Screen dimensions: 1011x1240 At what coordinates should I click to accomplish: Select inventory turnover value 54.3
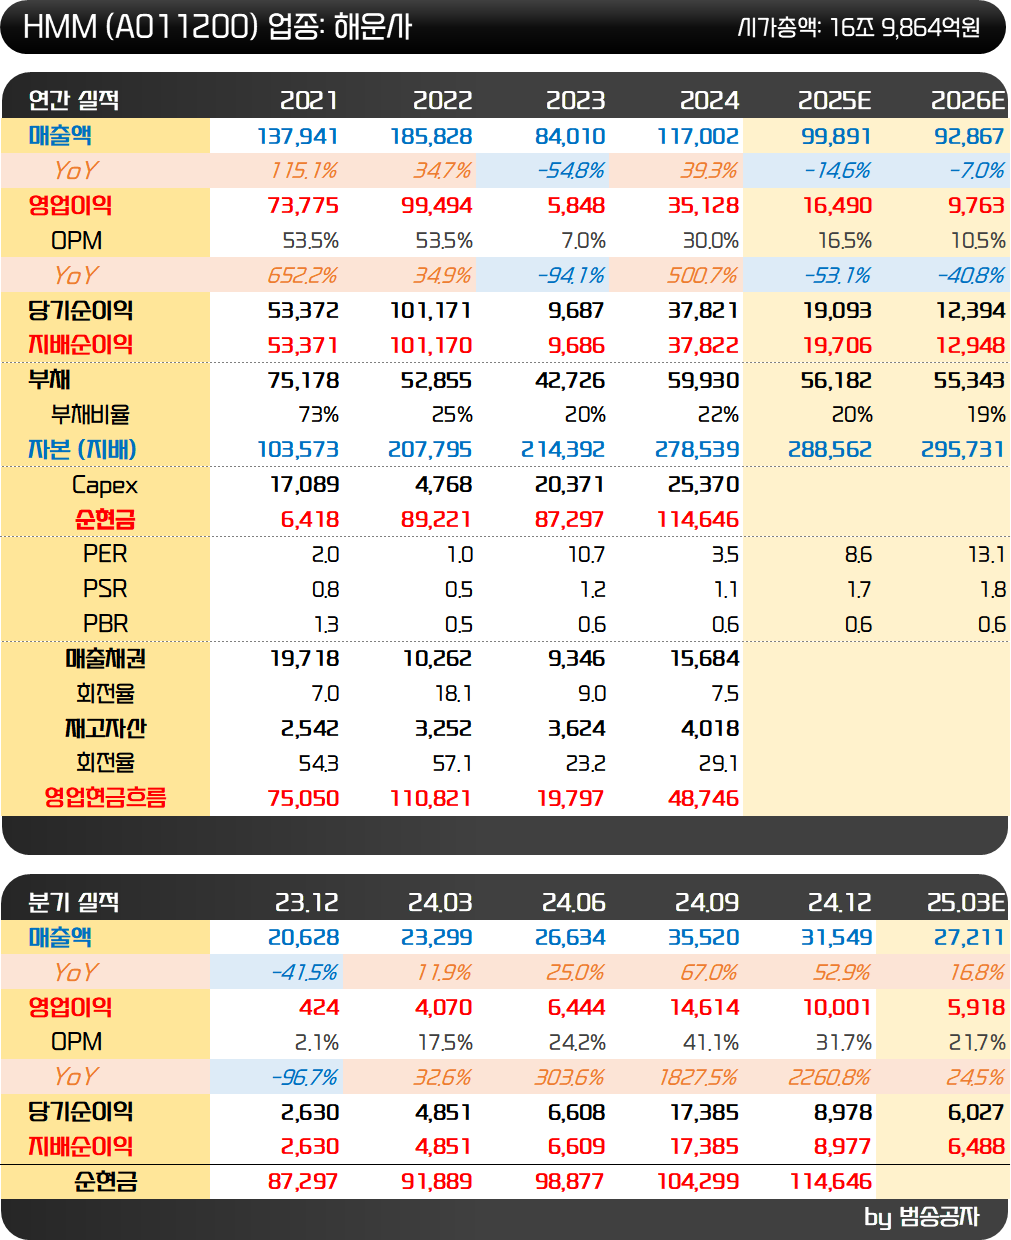pyautogui.click(x=319, y=764)
